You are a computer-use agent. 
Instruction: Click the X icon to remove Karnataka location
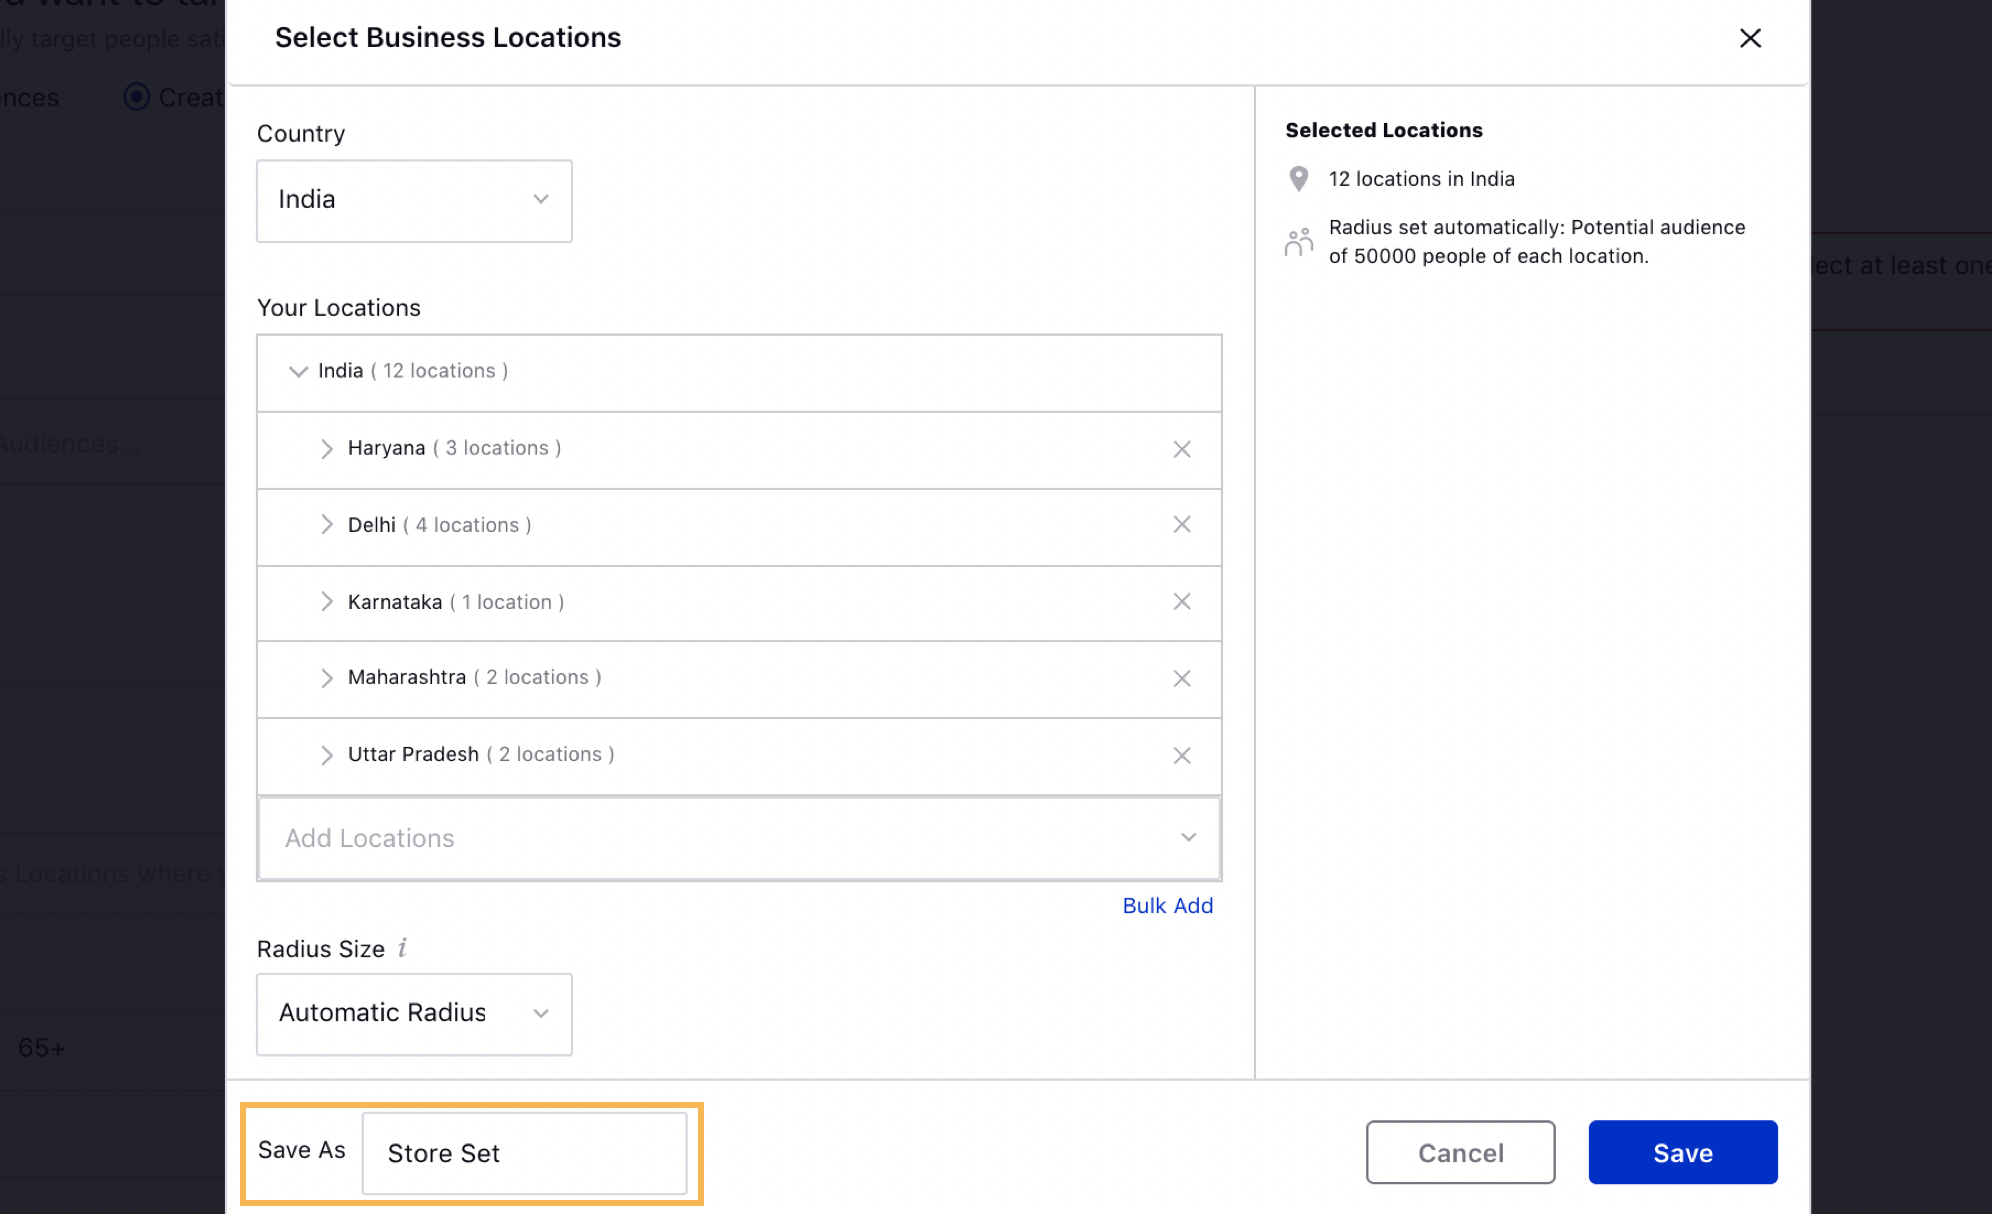[x=1182, y=602]
